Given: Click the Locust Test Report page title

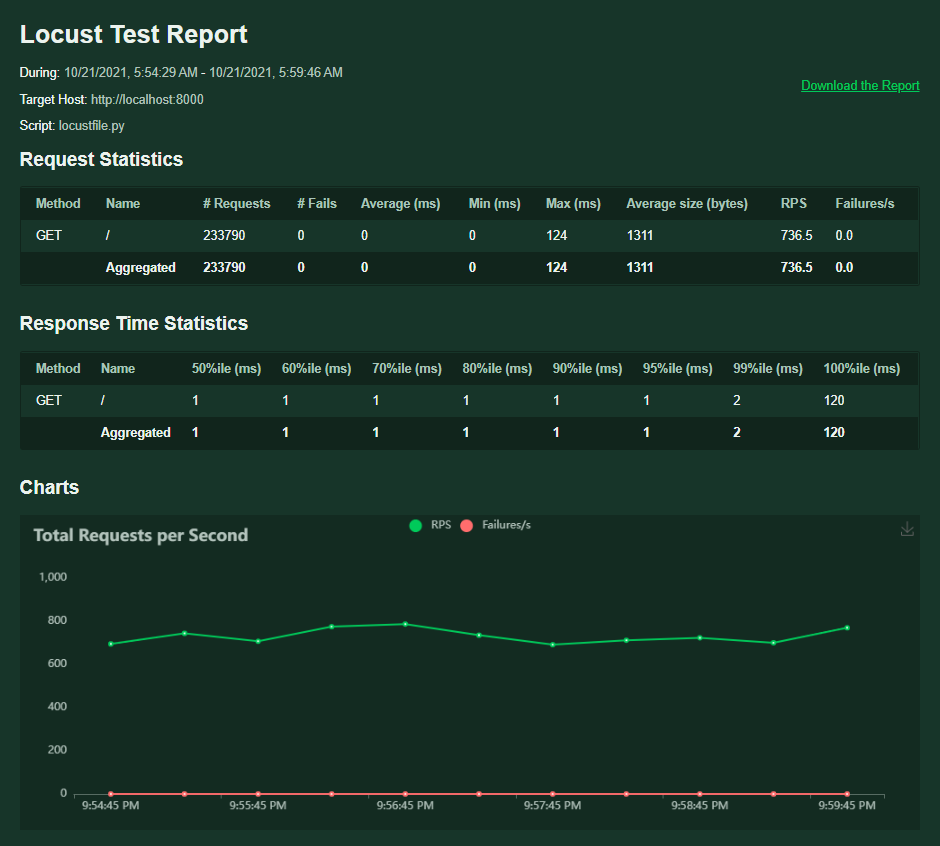Looking at the screenshot, I should (x=133, y=33).
